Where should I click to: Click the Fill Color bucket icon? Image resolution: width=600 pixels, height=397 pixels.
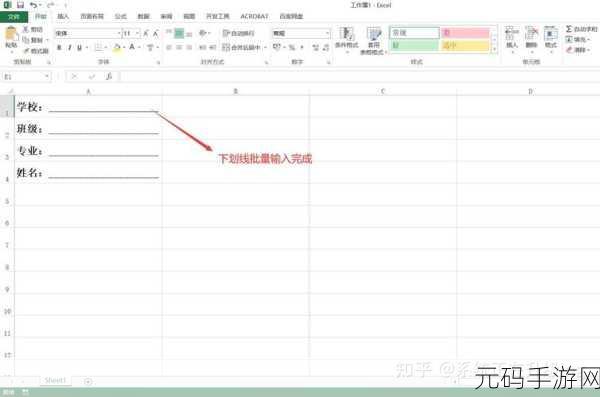pos(117,47)
